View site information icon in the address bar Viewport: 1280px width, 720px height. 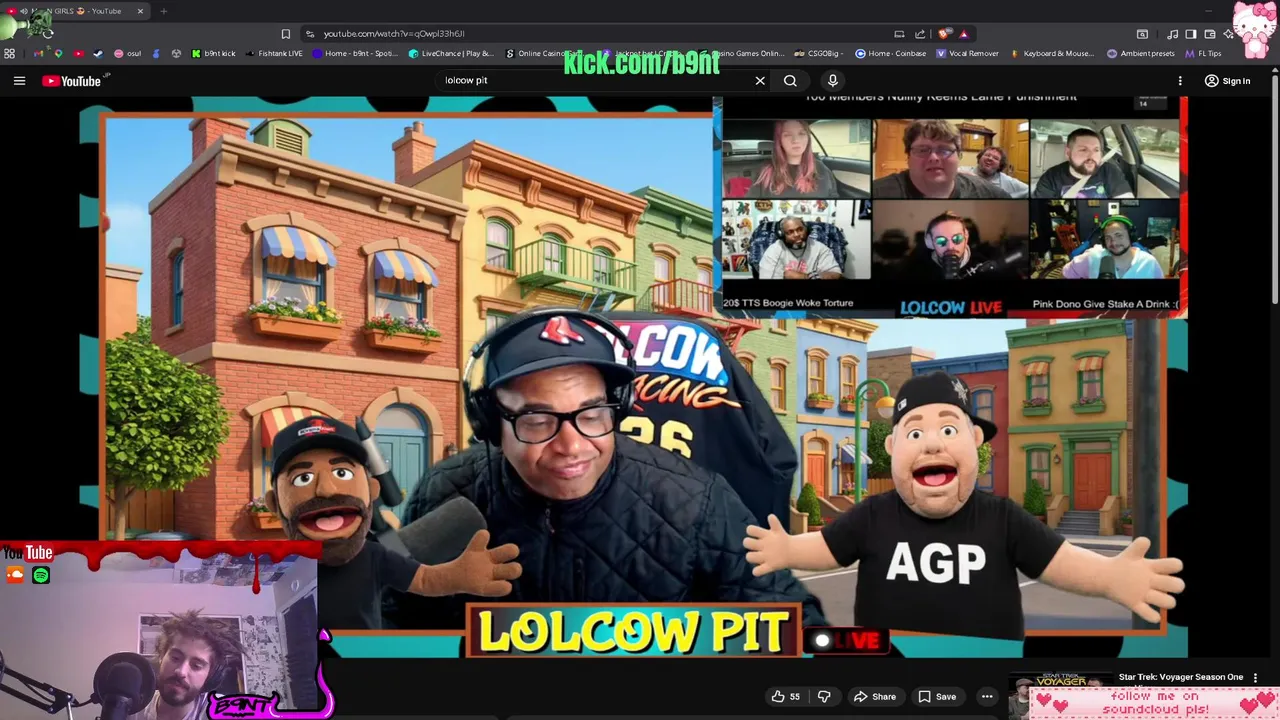click(x=310, y=33)
